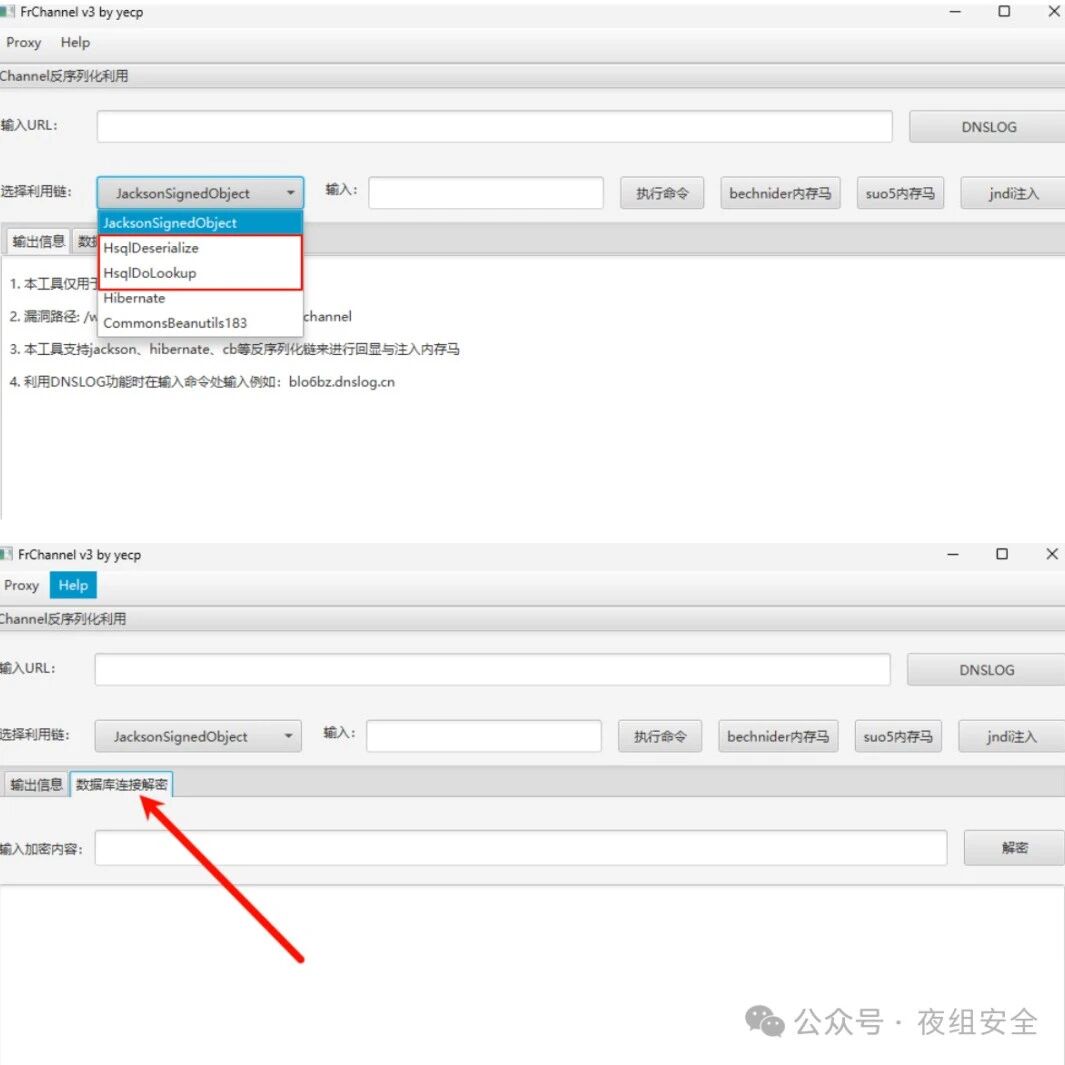This screenshot has height=1065, width=1065.
Task: Pick CommonsBeanutils183 from the chain list
Action: tap(200, 323)
